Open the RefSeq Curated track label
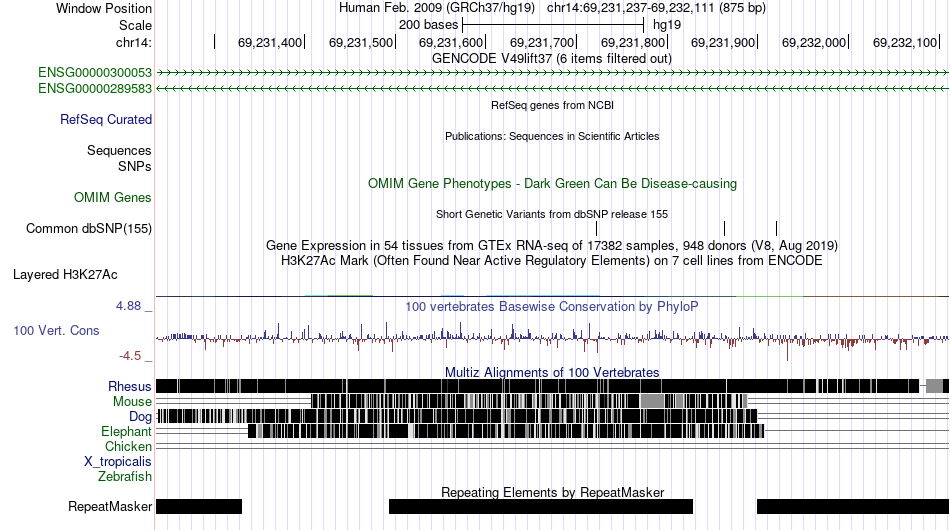950x530 pixels. (106, 119)
